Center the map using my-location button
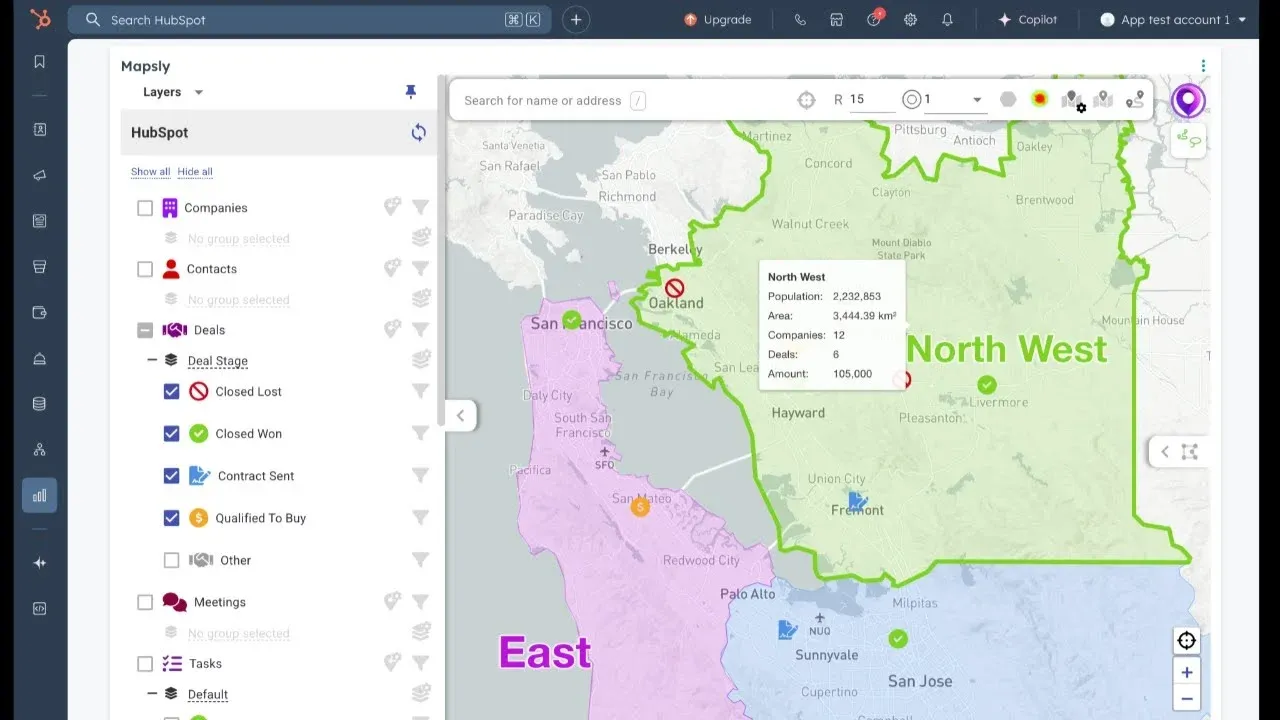The image size is (1280, 720). [1187, 641]
